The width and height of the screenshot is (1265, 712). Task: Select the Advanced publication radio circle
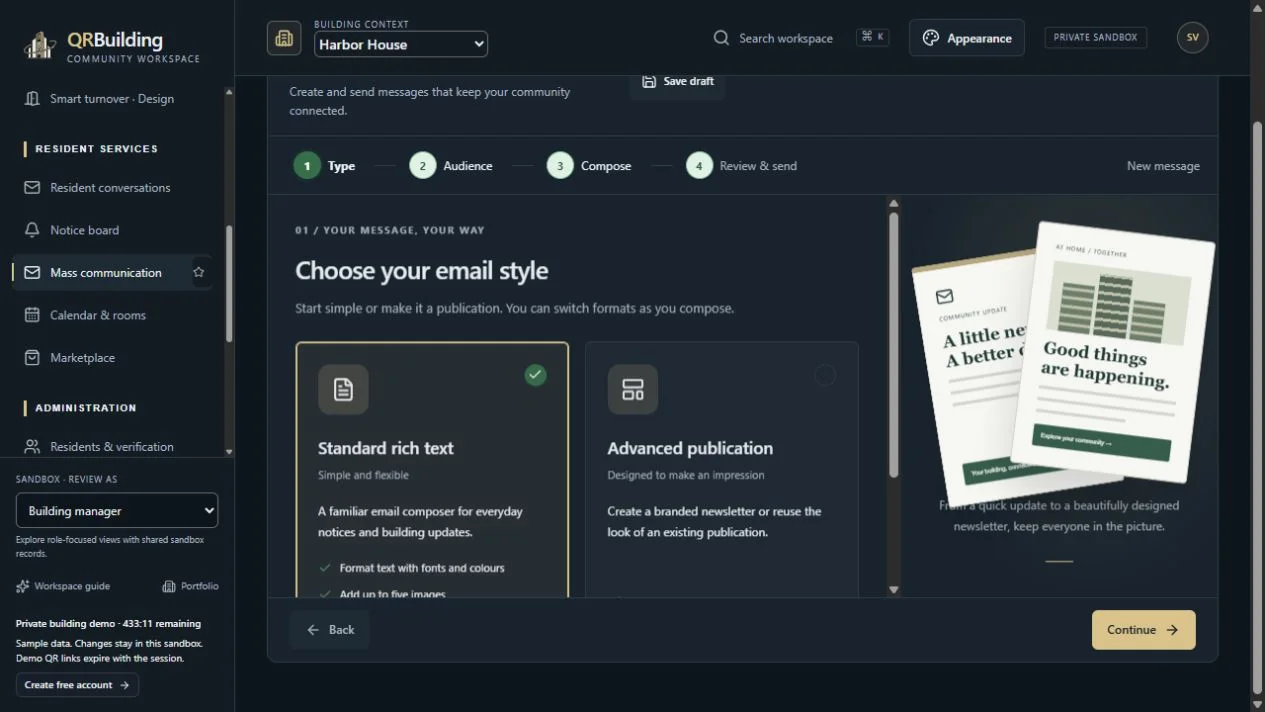[825, 375]
